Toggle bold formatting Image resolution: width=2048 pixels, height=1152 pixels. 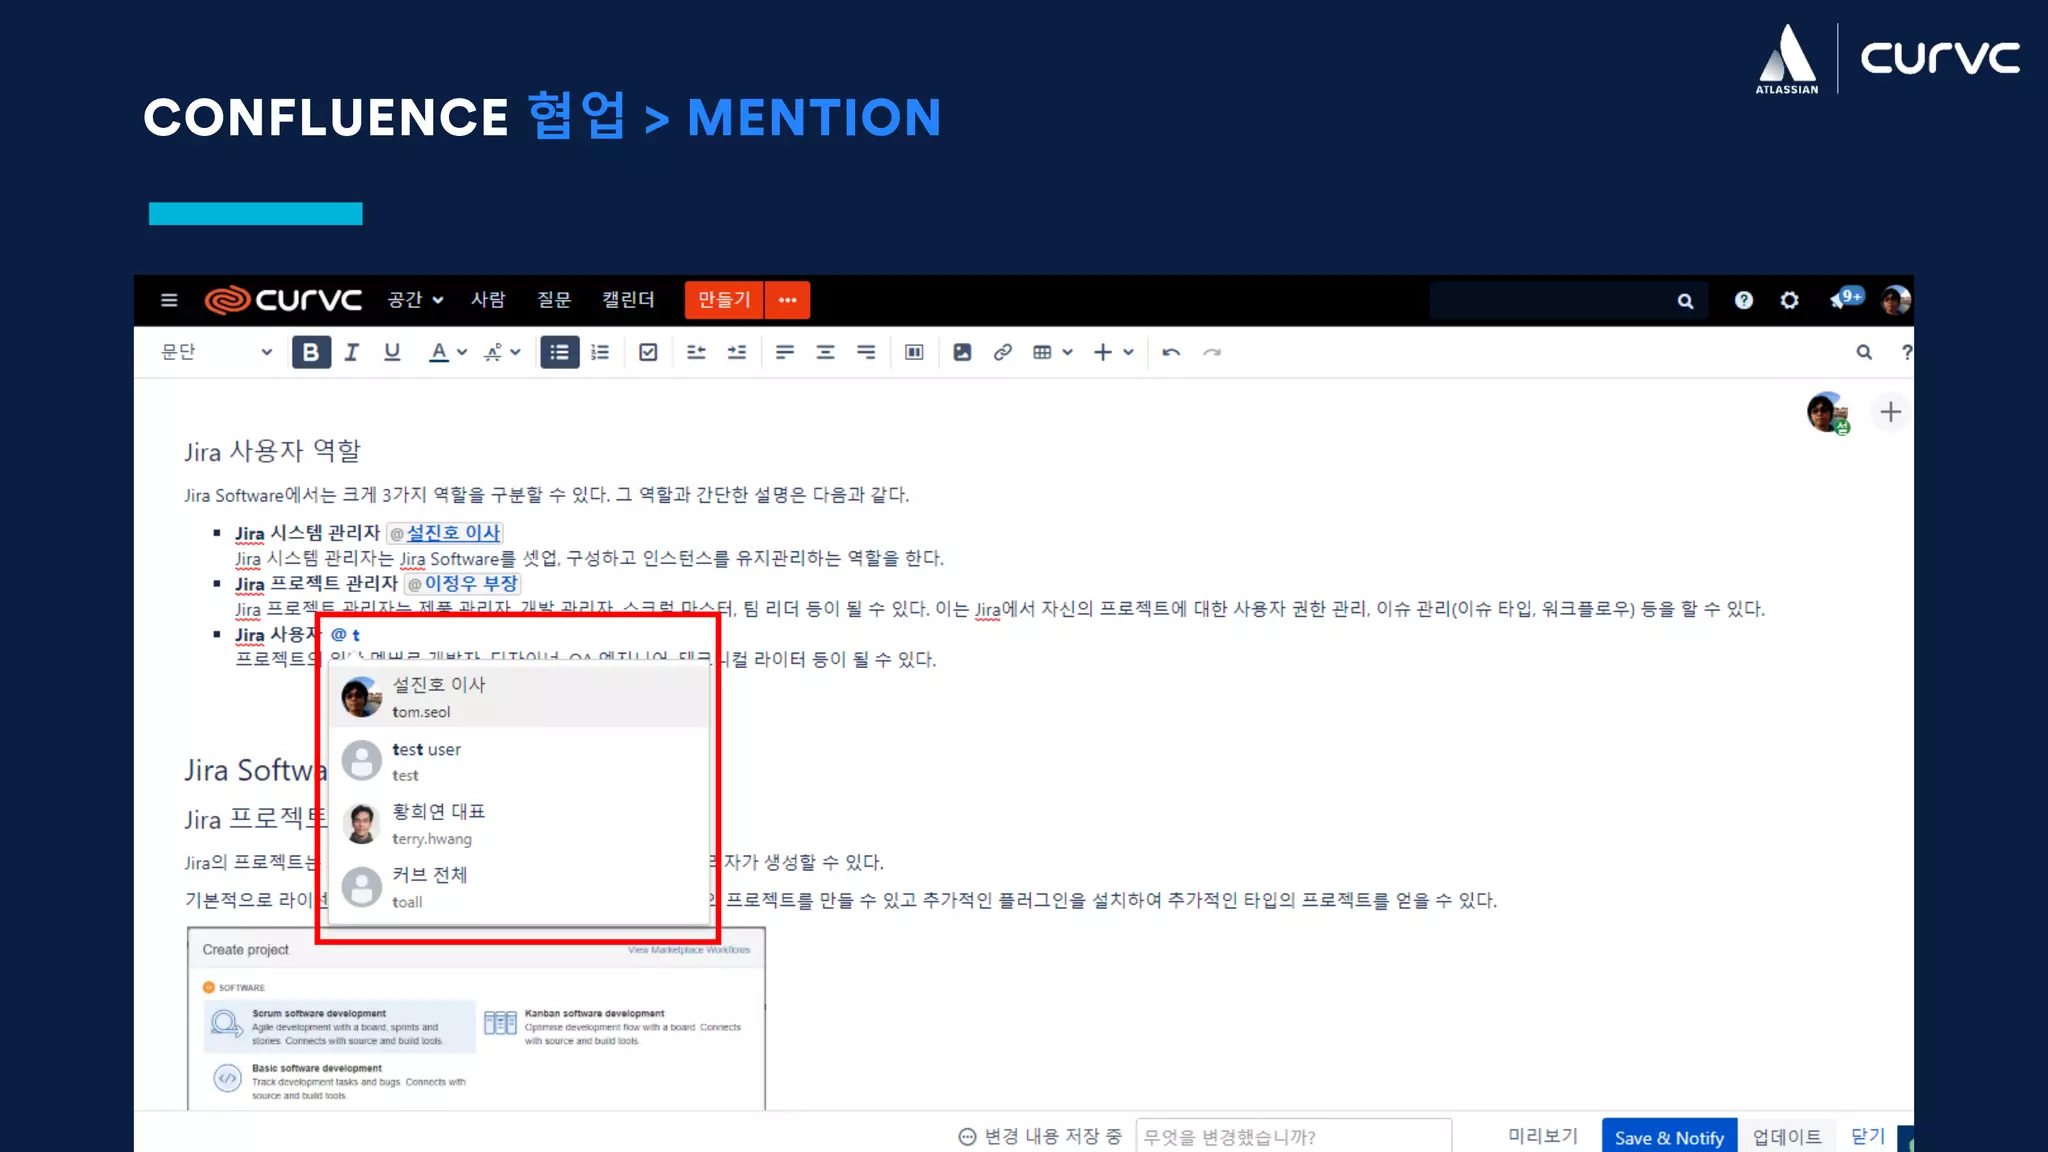311,352
